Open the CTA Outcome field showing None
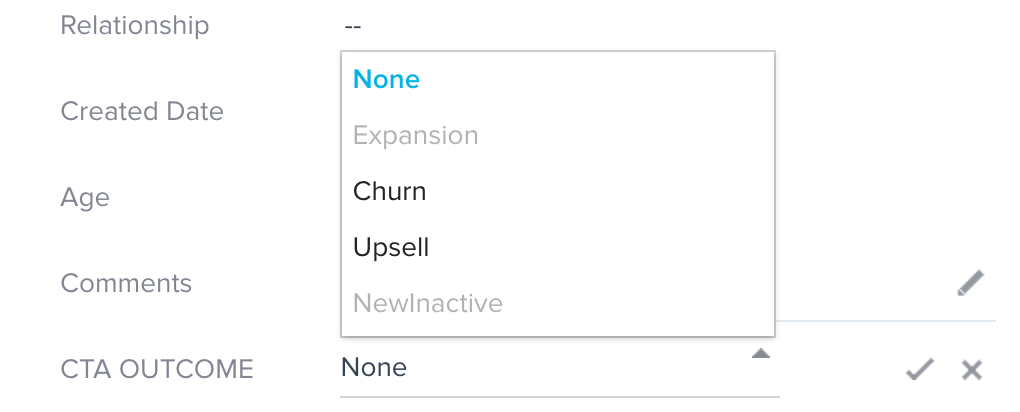The image size is (1020, 412). point(559,368)
